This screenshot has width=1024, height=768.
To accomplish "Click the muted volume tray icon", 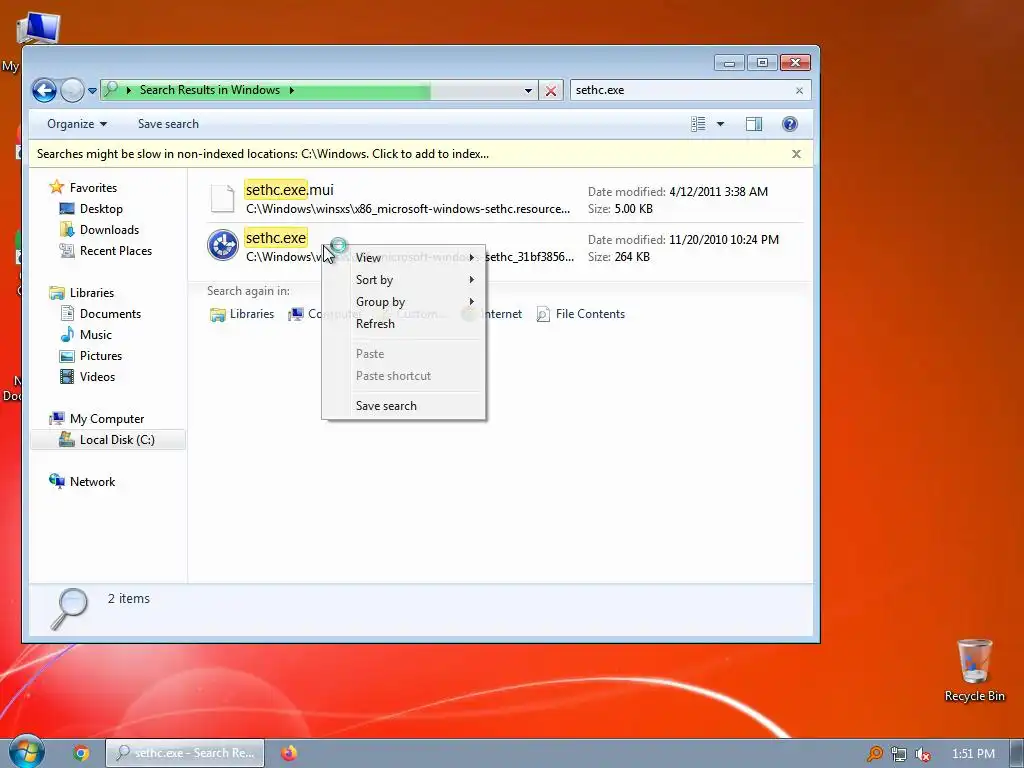I will 923,754.
